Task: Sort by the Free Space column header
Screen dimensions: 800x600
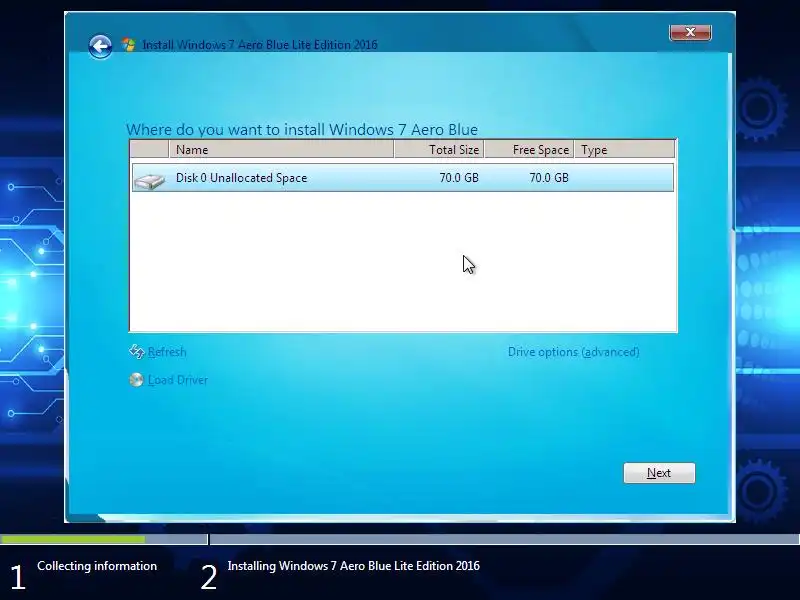Action: click(529, 149)
